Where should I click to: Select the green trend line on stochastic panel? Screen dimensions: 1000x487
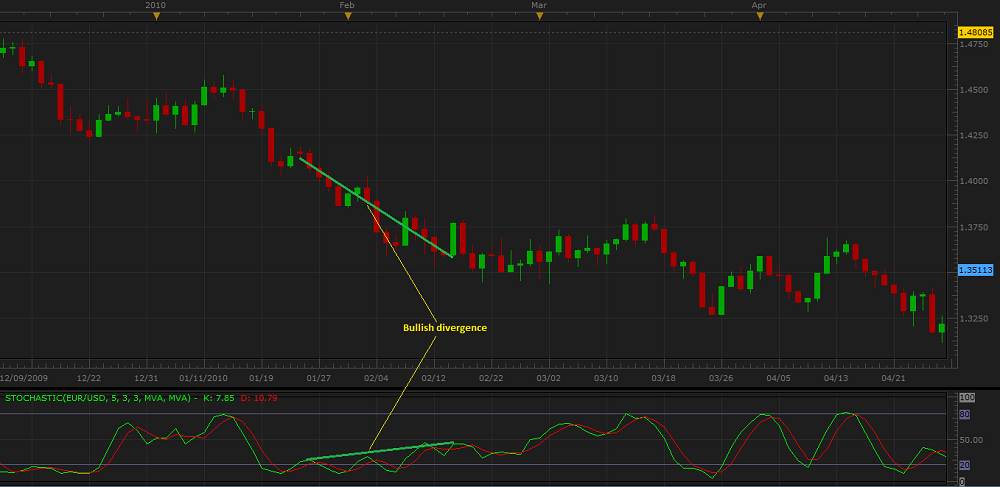pyautogui.click(x=380, y=451)
